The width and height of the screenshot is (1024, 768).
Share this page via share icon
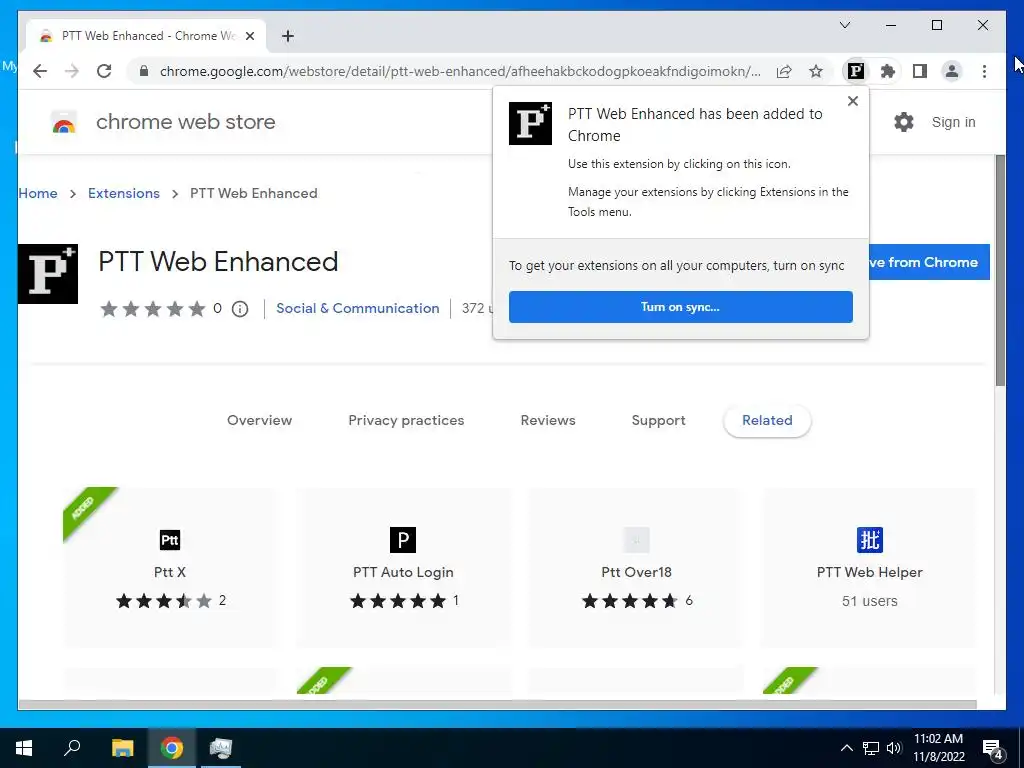(x=784, y=71)
